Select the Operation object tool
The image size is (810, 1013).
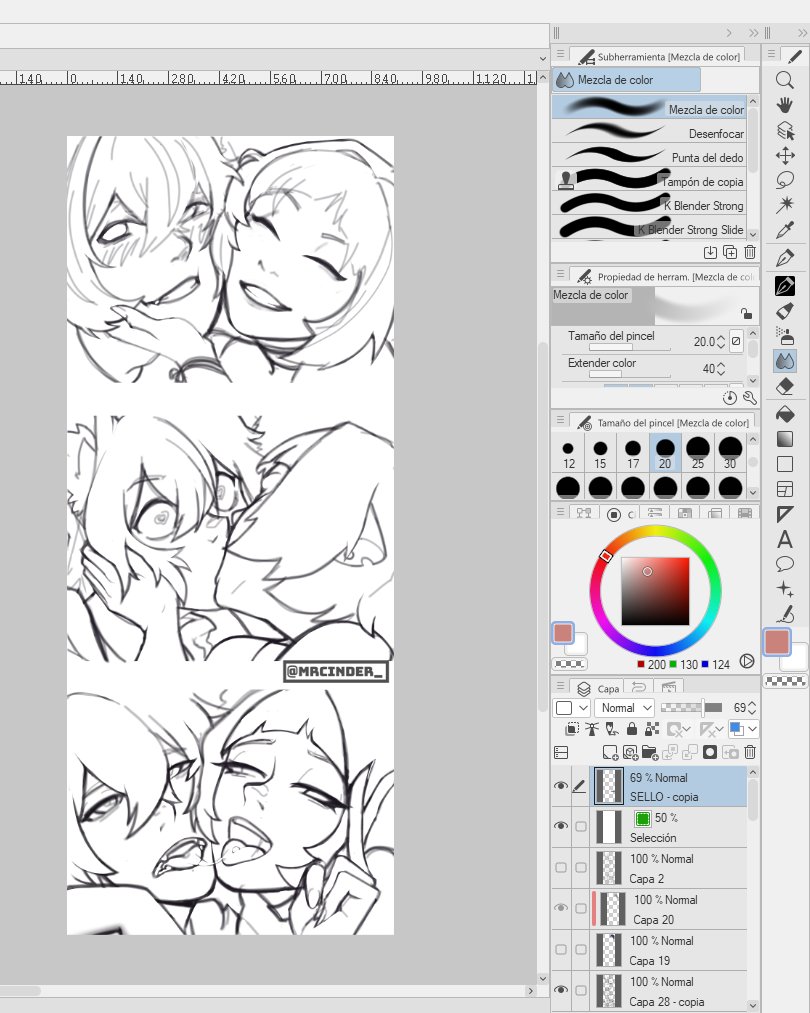[785, 131]
